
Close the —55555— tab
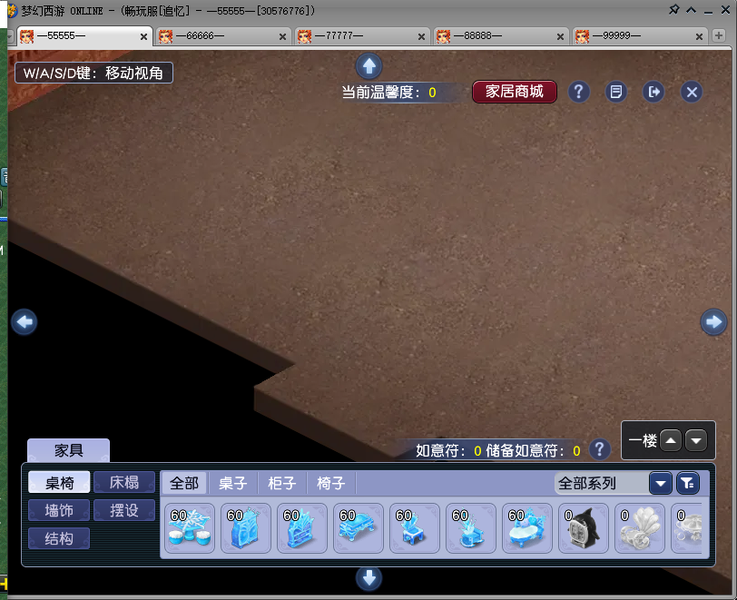(144, 37)
